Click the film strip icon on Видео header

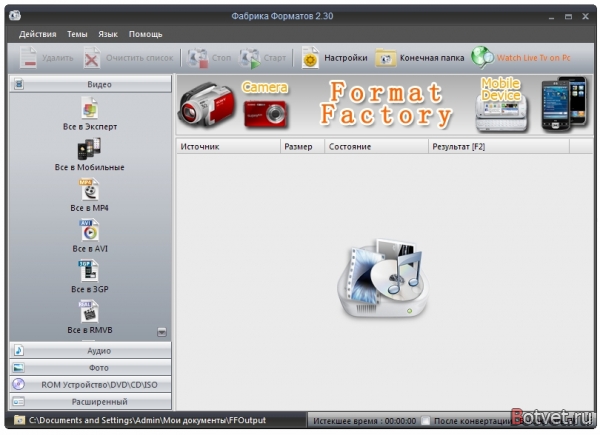point(19,84)
